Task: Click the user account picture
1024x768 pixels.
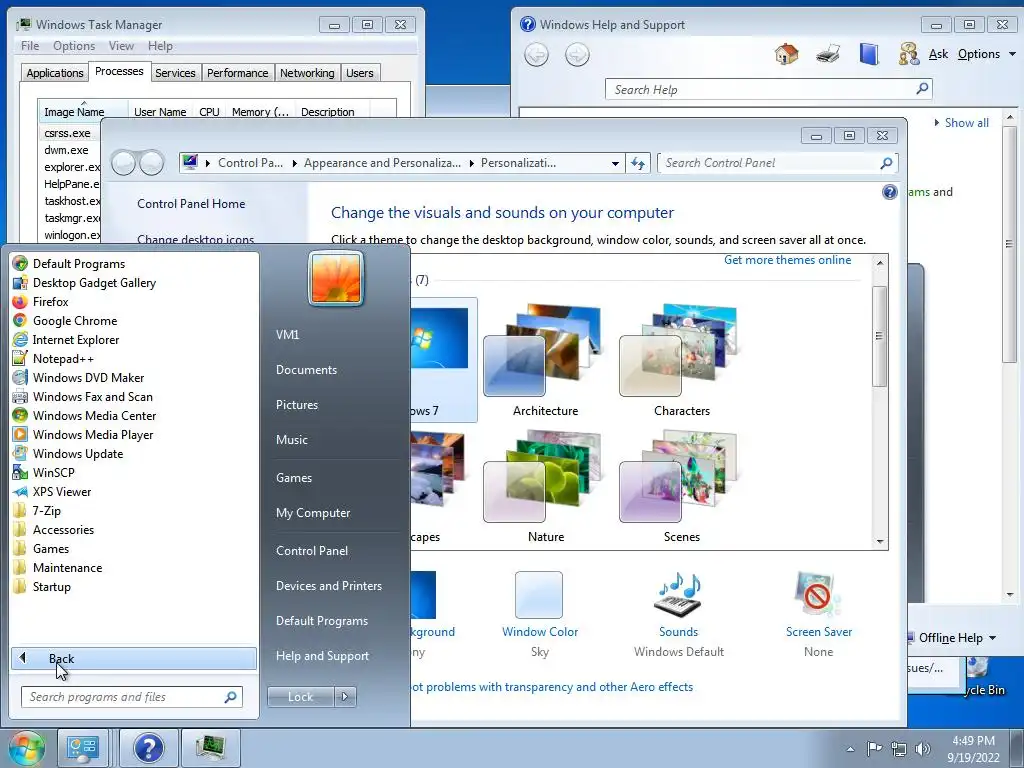Action: (336, 278)
